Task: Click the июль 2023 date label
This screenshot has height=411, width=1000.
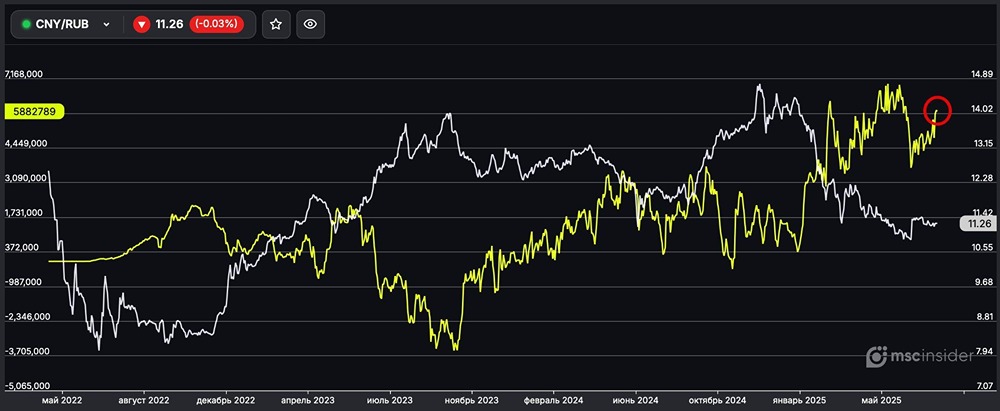Action: [x=392, y=400]
